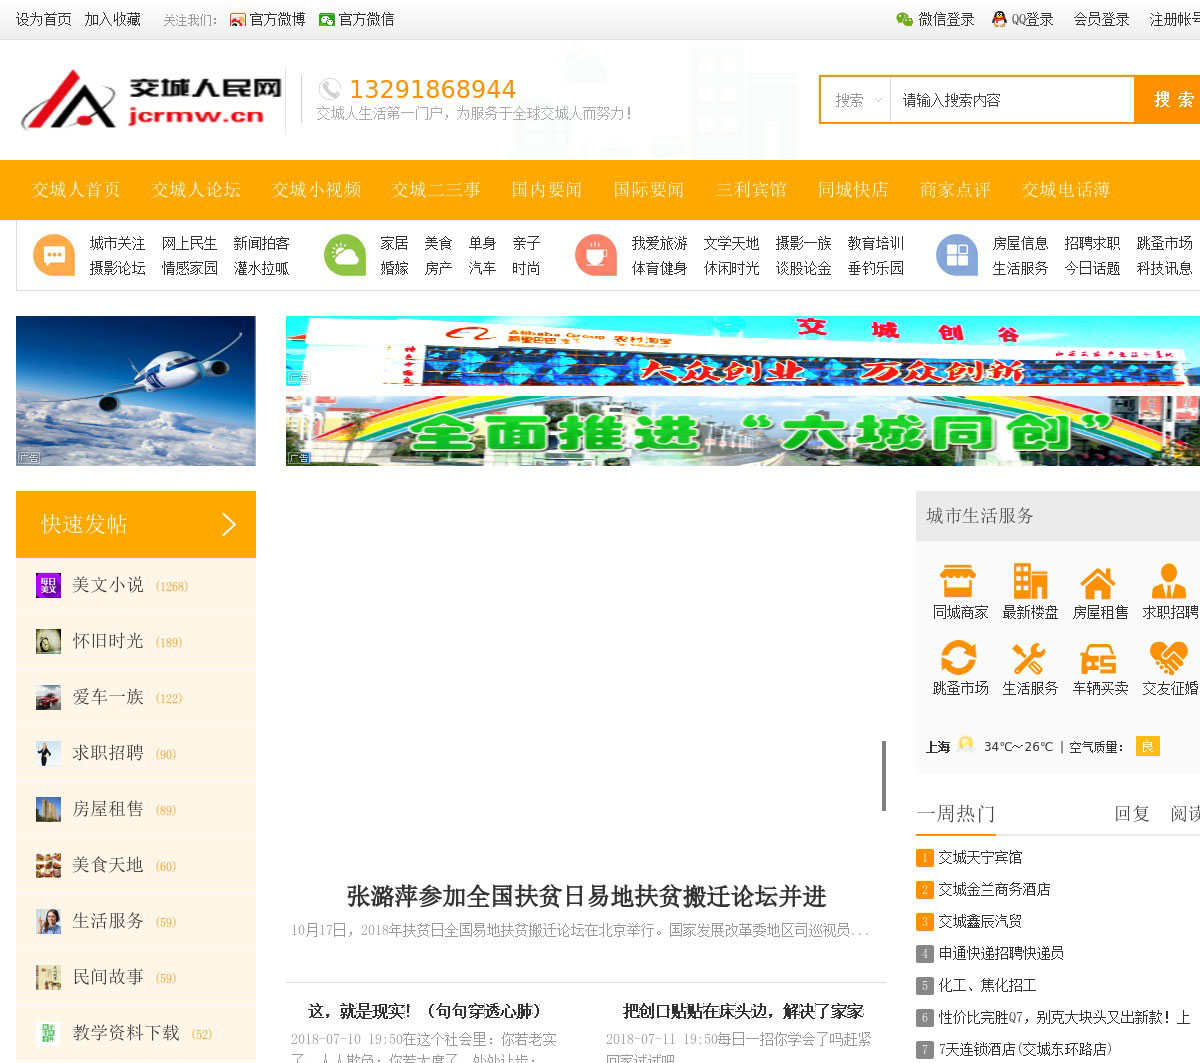Image resolution: width=1200 pixels, height=1063 pixels.
Task: Open hot item 交城鑫辰汽贸
Action: click(x=980, y=921)
